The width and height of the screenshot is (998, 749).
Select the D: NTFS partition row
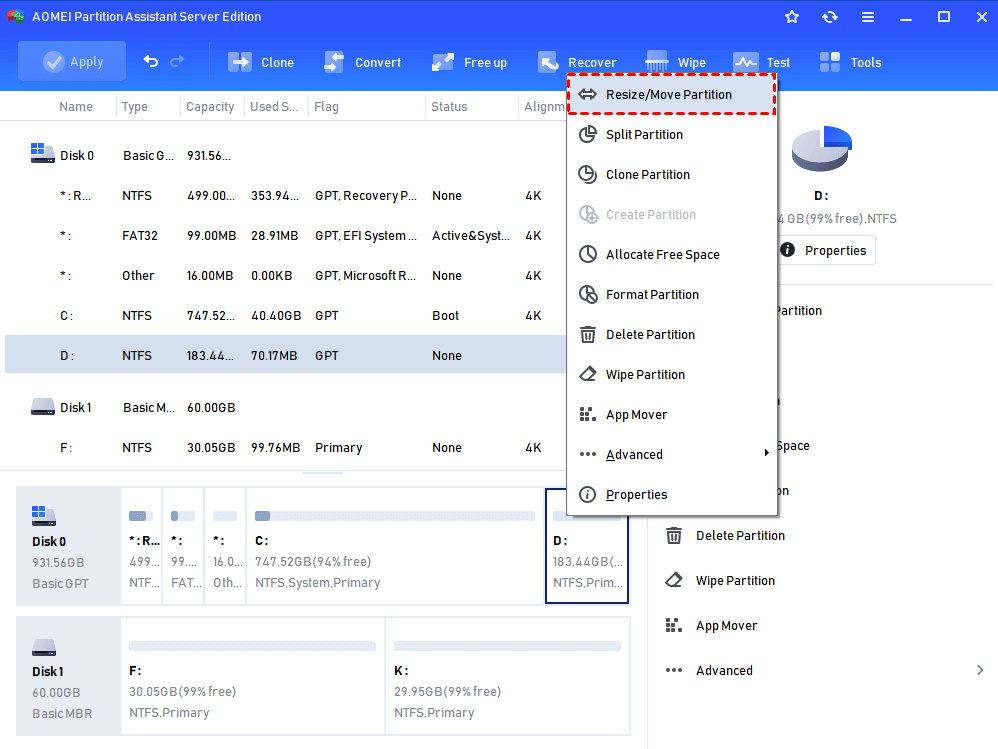285,355
